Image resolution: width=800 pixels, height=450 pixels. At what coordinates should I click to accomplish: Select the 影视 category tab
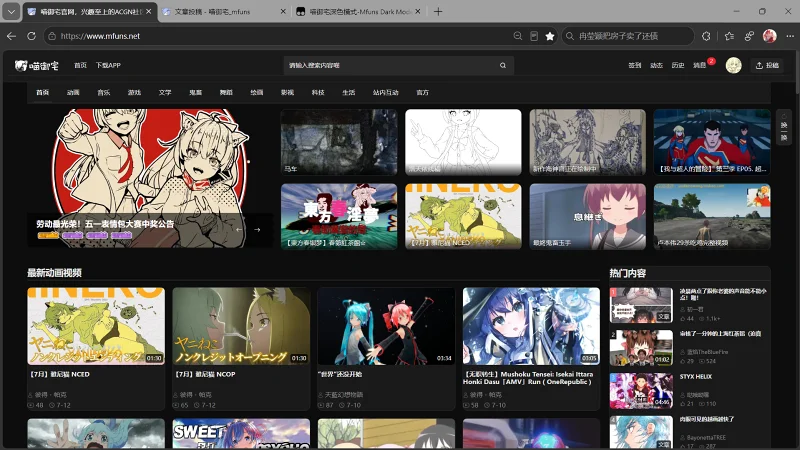[x=287, y=92]
